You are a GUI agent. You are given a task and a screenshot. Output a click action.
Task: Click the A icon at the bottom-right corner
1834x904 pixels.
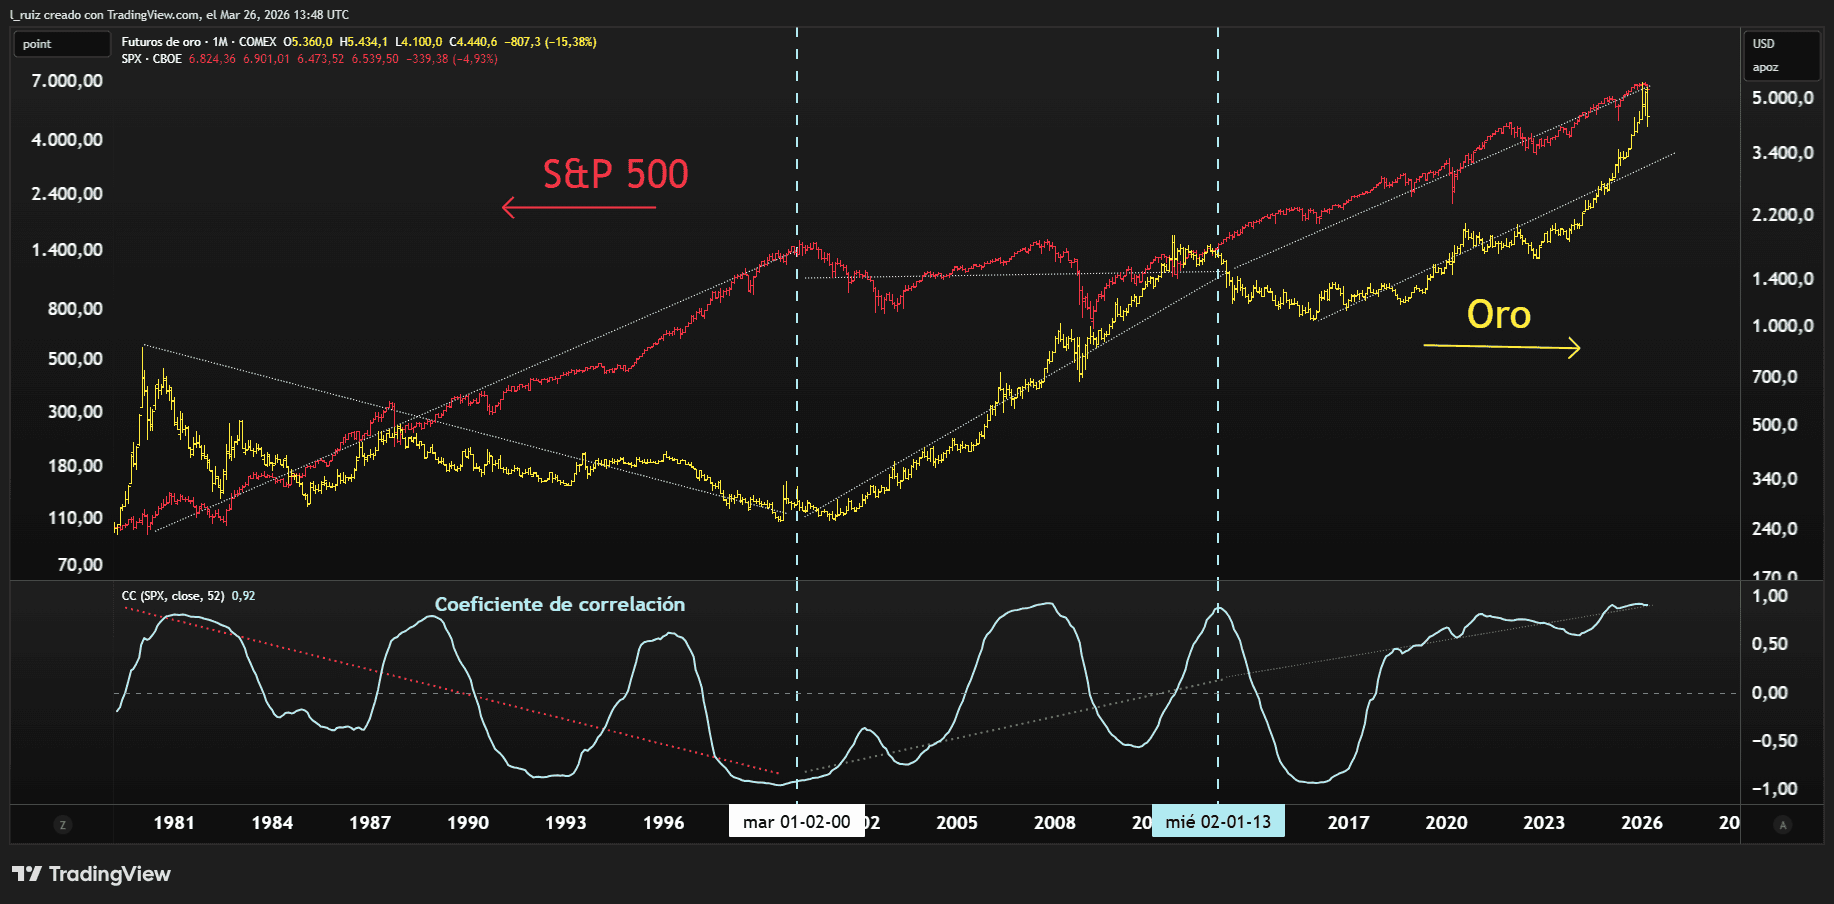point(1783,824)
